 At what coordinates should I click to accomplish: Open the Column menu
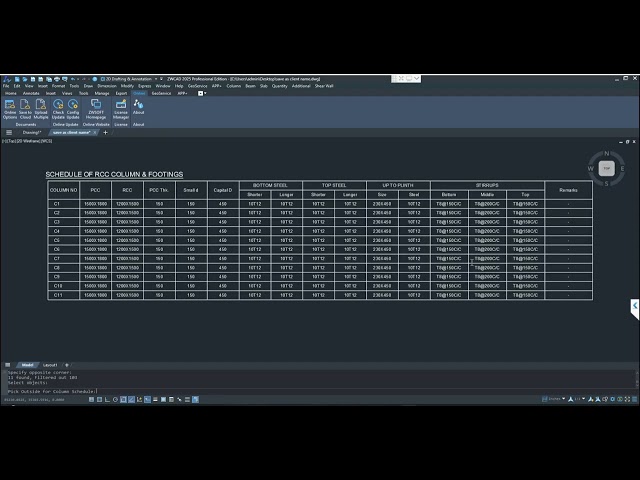233,86
